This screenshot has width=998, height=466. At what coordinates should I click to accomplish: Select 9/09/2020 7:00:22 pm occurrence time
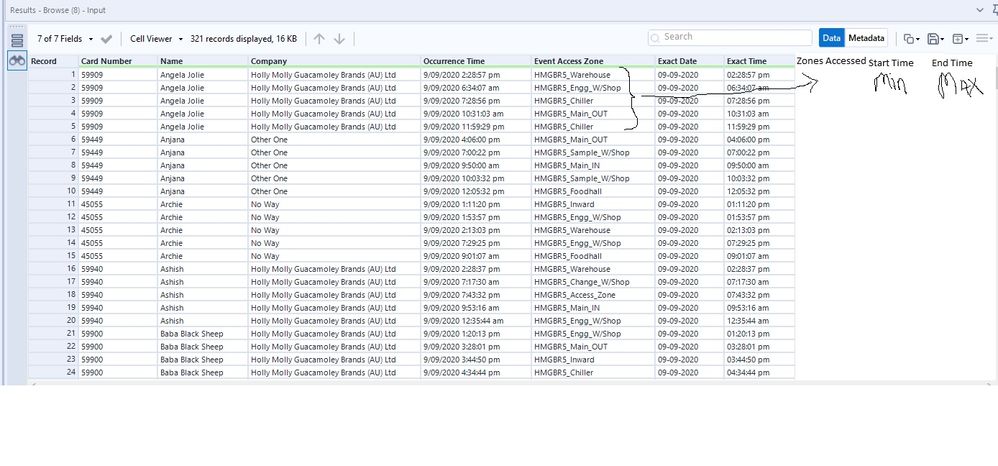pos(476,153)
